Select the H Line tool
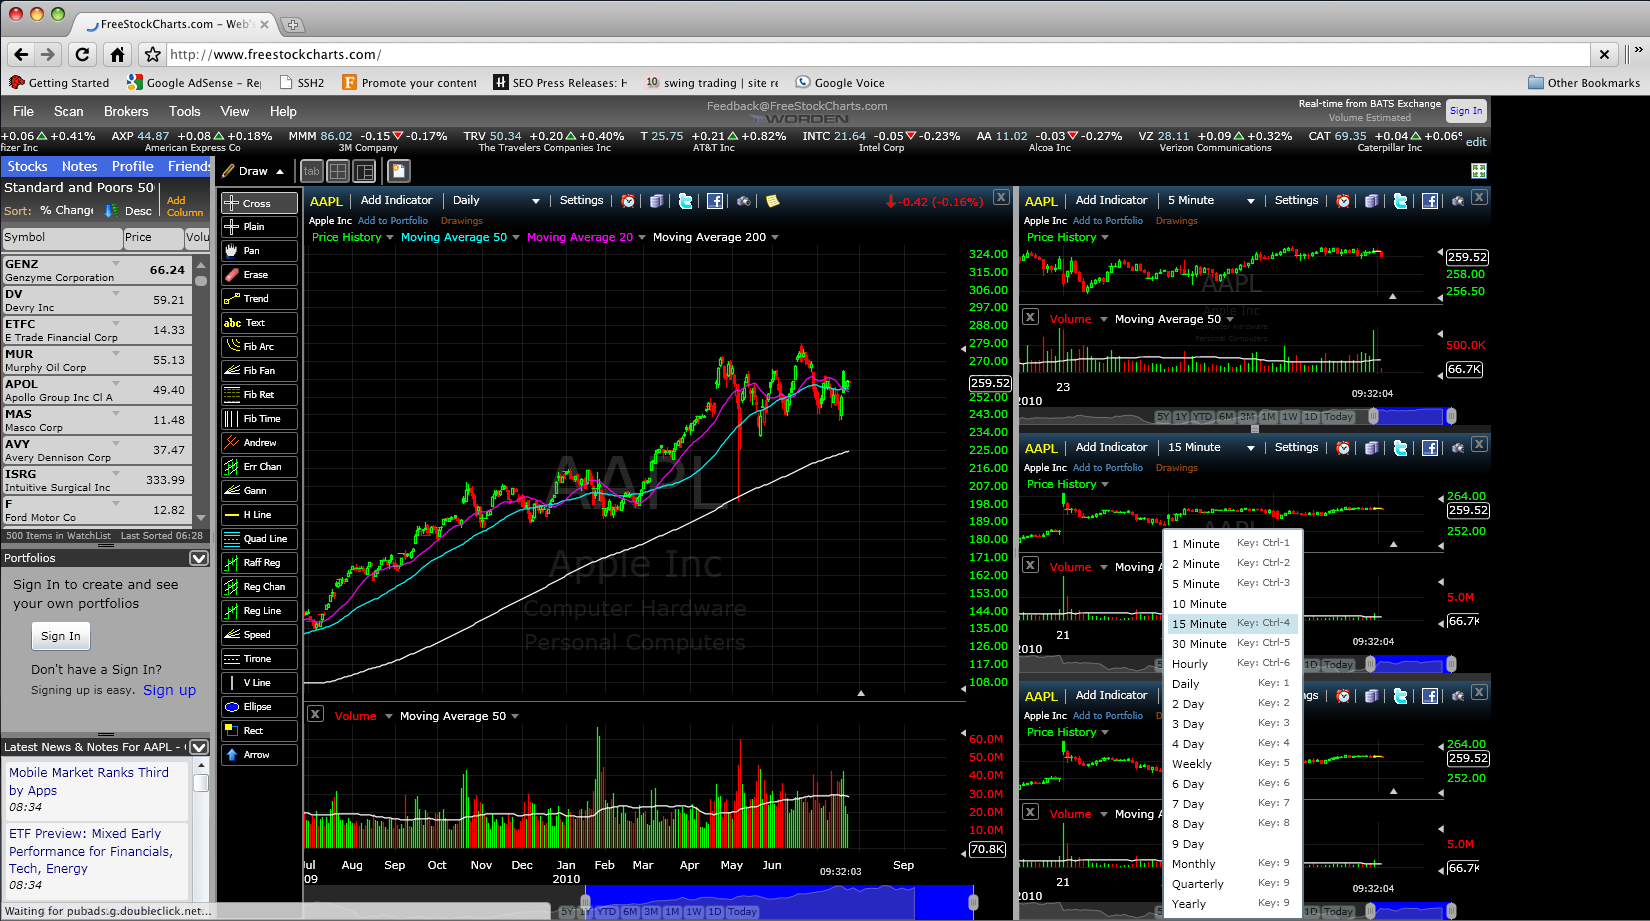Image resolution: width=1650 pixels, height=921 pixels. [259, 515]
